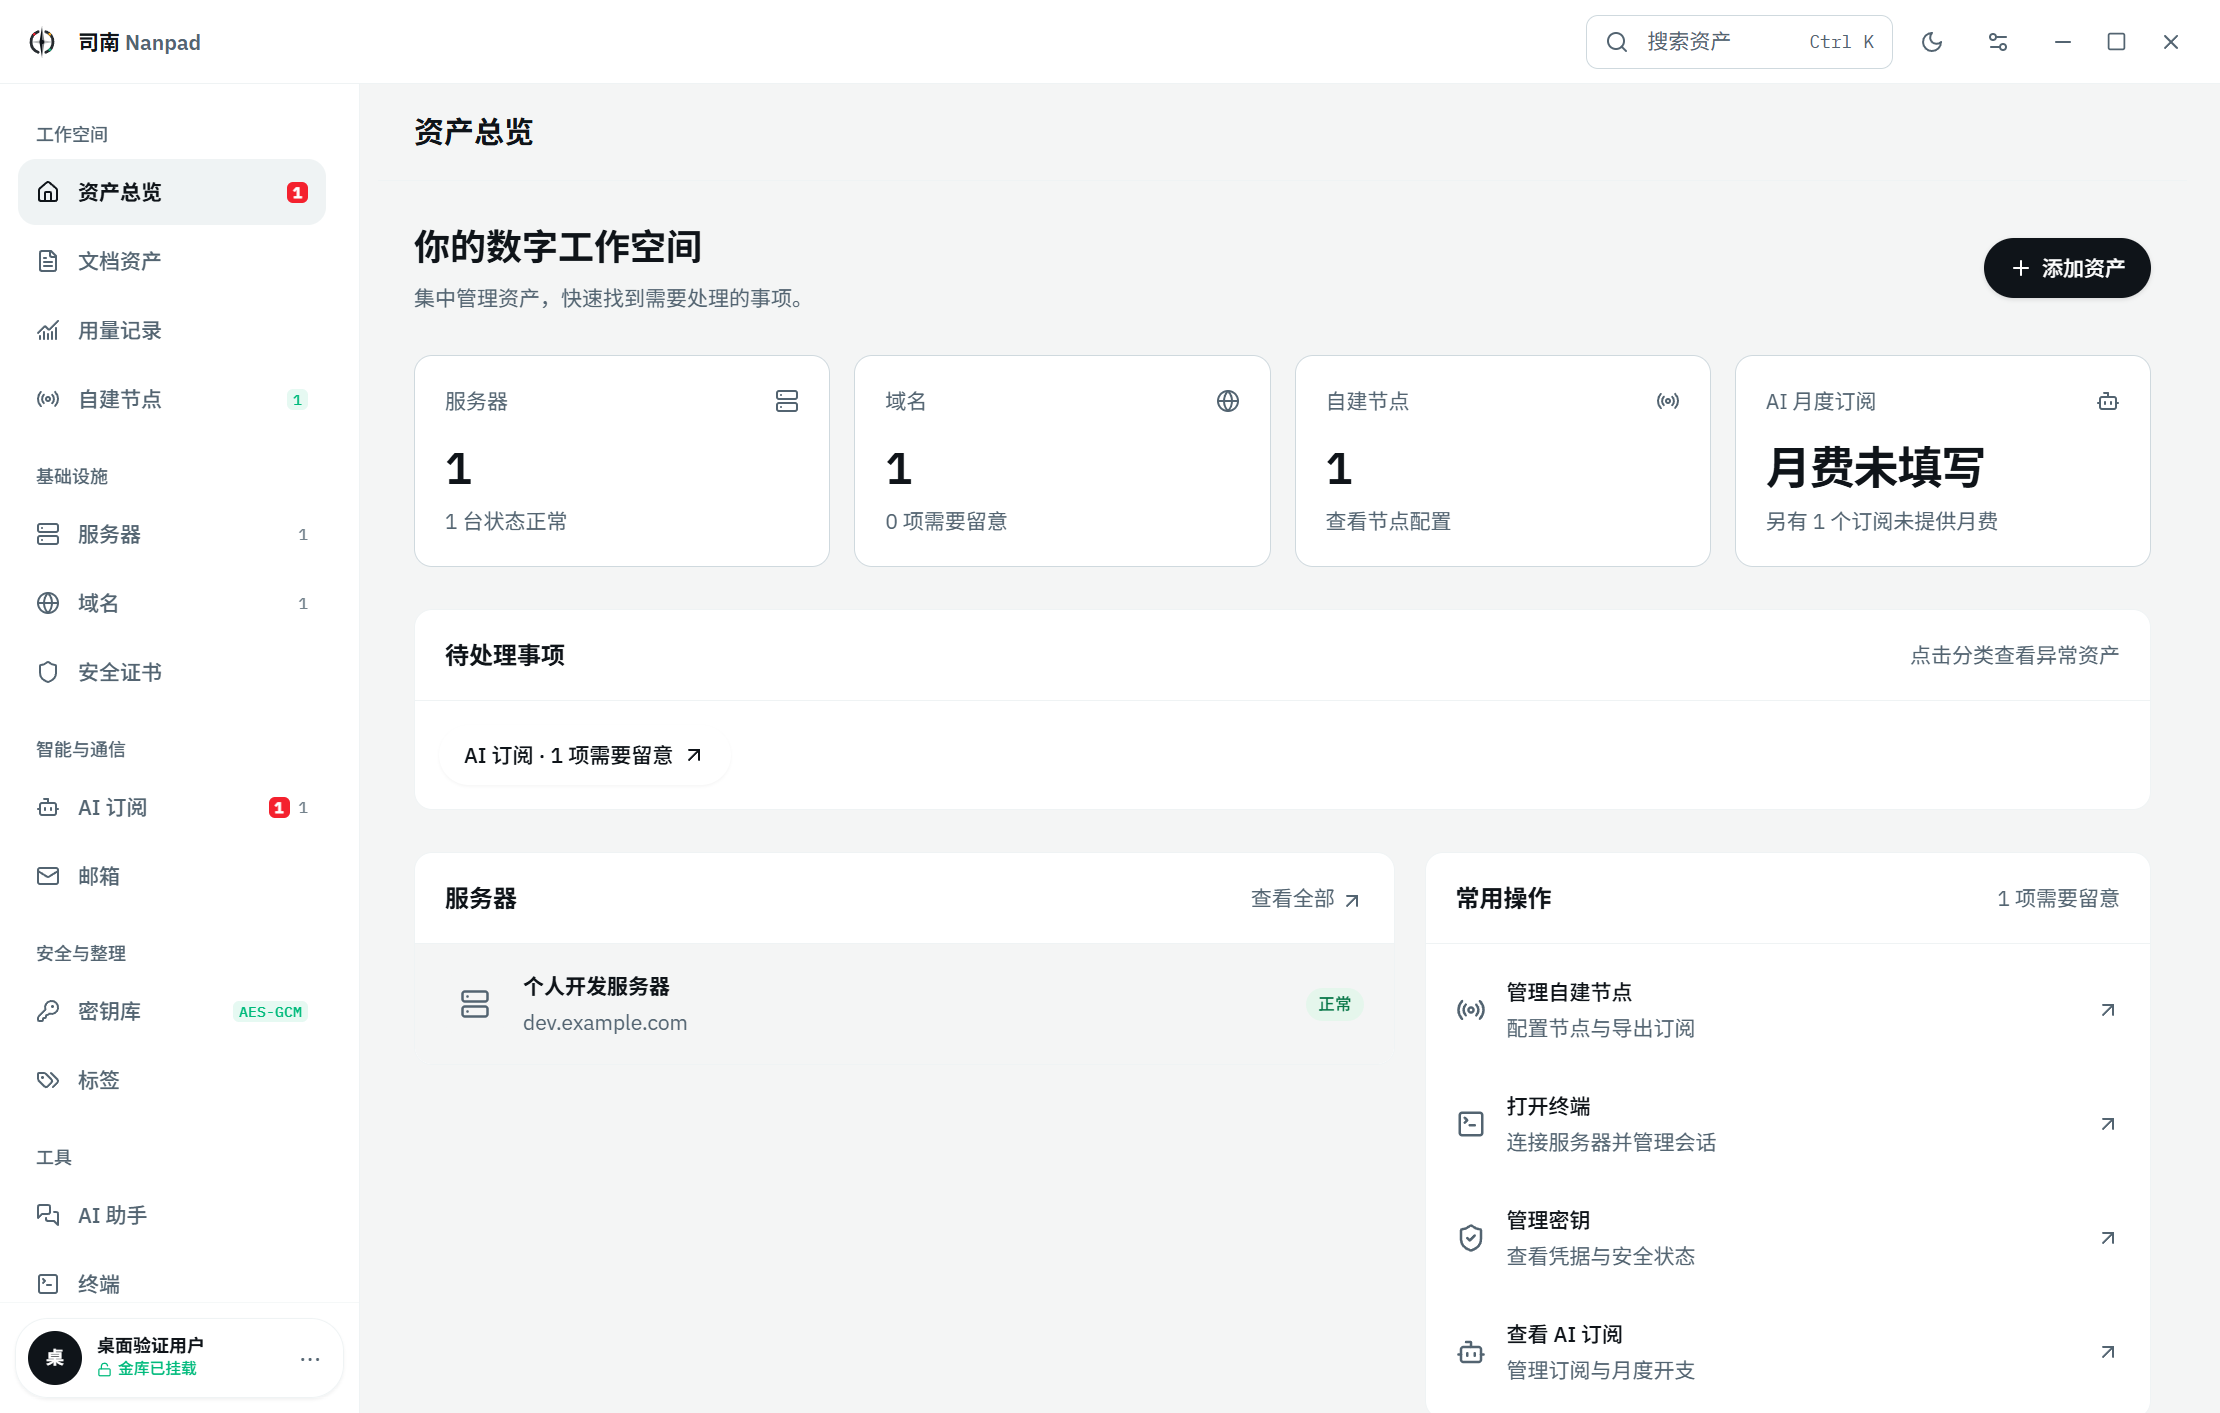Viewport: 2220px width, 1413px height.
Task: Open the AI 月度订阅 card
Action: tap(1943, 461)
